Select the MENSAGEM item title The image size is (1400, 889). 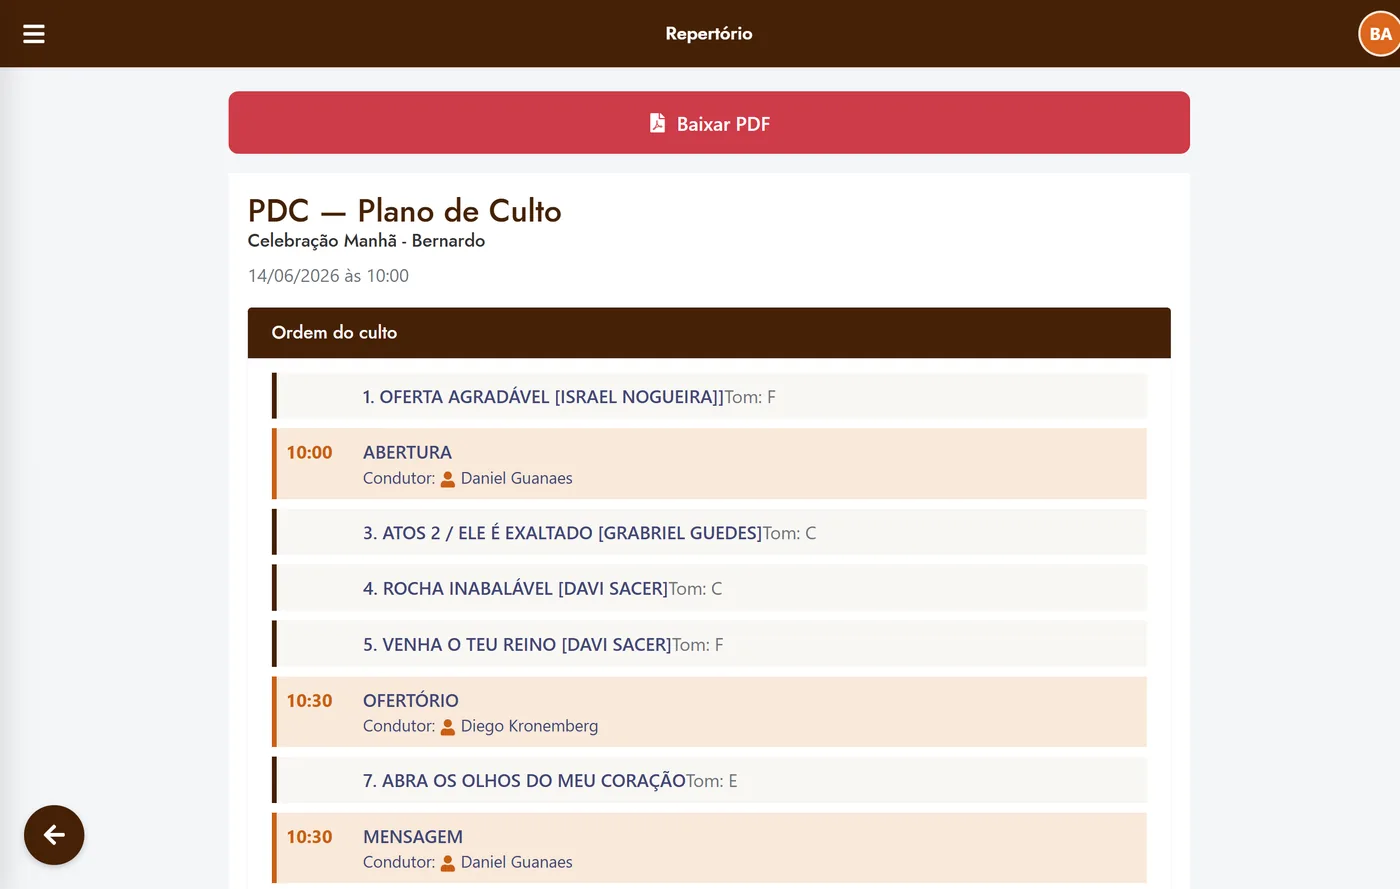click(412, 837)
